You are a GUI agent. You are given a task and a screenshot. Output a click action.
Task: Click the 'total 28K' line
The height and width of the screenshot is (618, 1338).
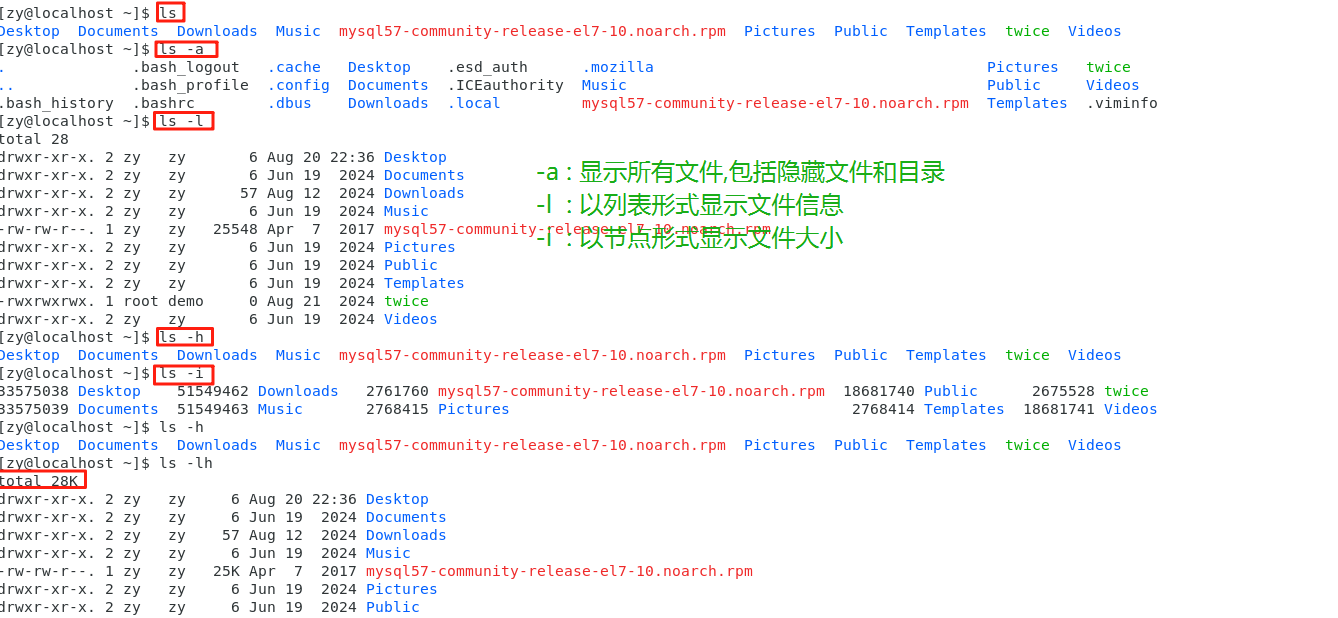(x=39, y=481)
